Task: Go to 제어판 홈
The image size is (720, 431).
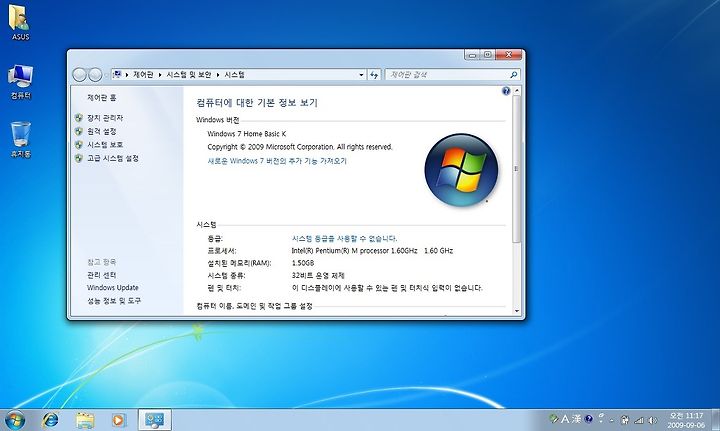Action: [x=101, y=98]
